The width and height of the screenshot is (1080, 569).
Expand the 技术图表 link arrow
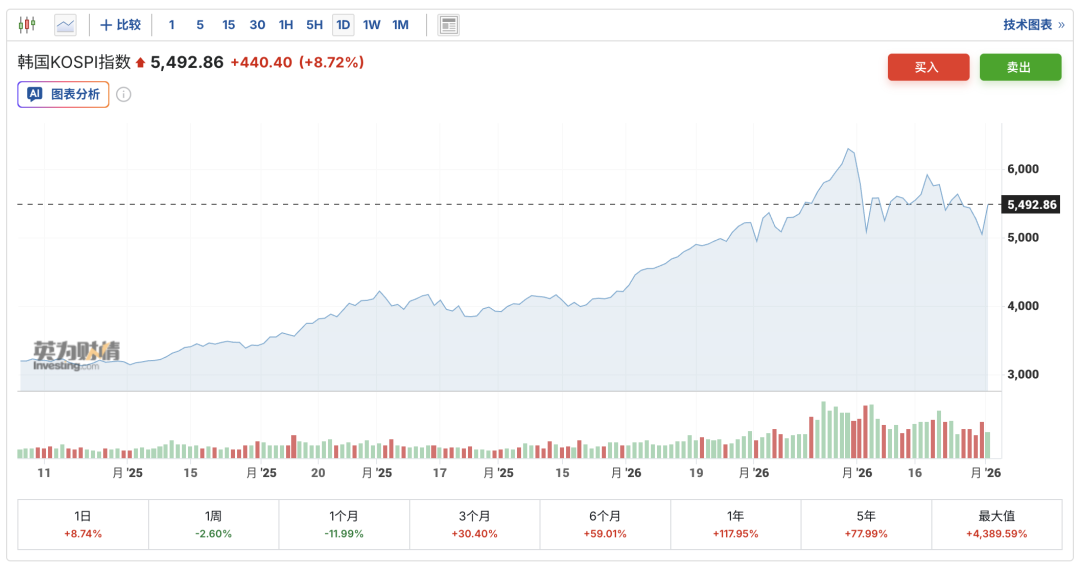click(1062, 25)
